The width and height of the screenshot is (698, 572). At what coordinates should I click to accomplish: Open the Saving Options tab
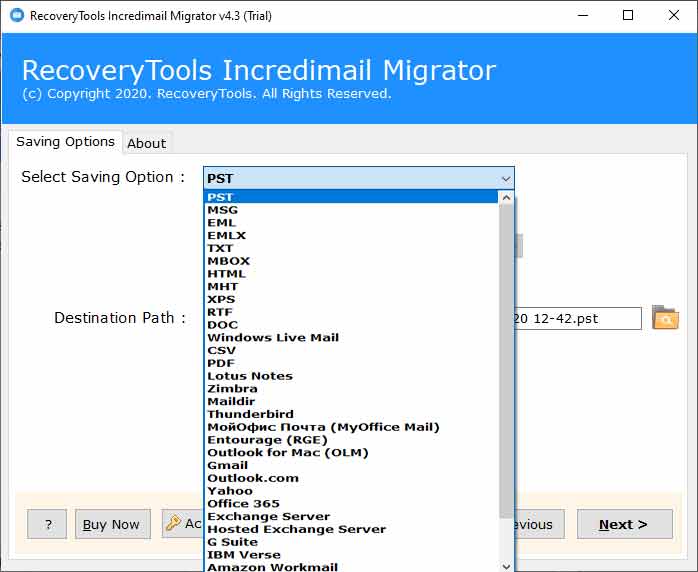click(65, 142)
